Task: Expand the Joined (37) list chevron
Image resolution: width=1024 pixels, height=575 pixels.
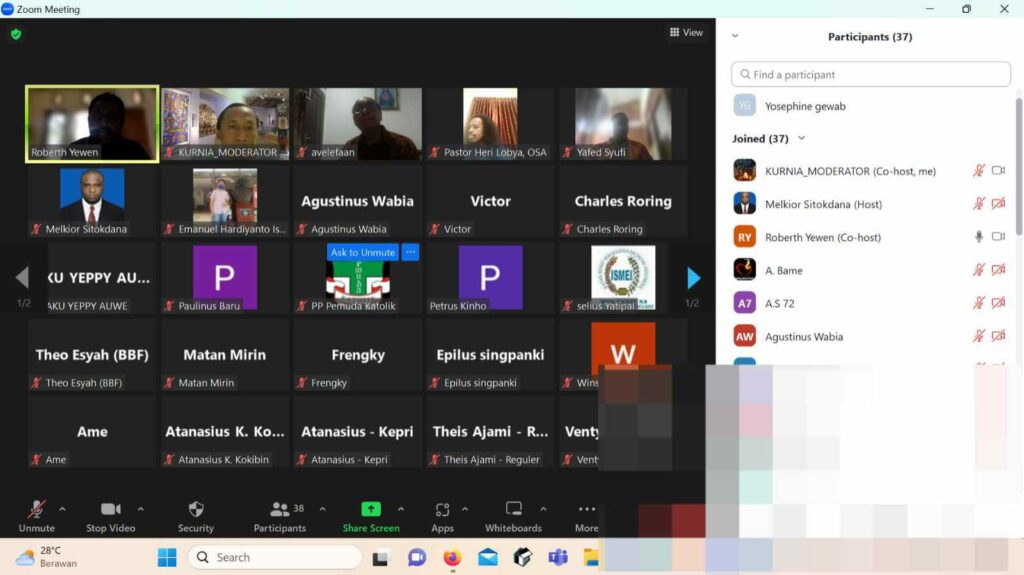Action: coord(801,139)
